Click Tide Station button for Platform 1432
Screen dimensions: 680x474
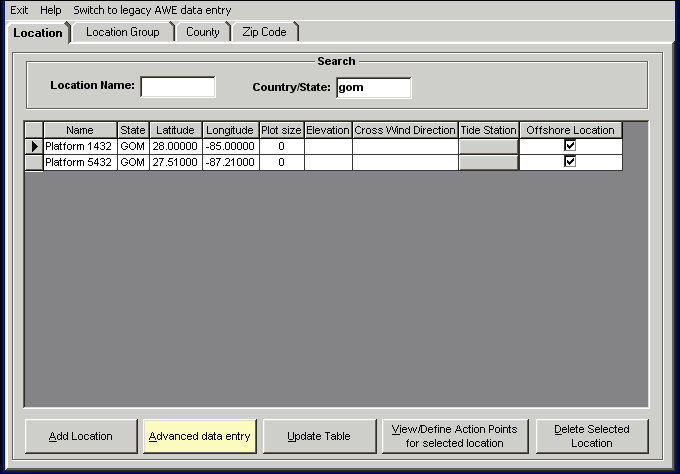[x=488, y=146]
